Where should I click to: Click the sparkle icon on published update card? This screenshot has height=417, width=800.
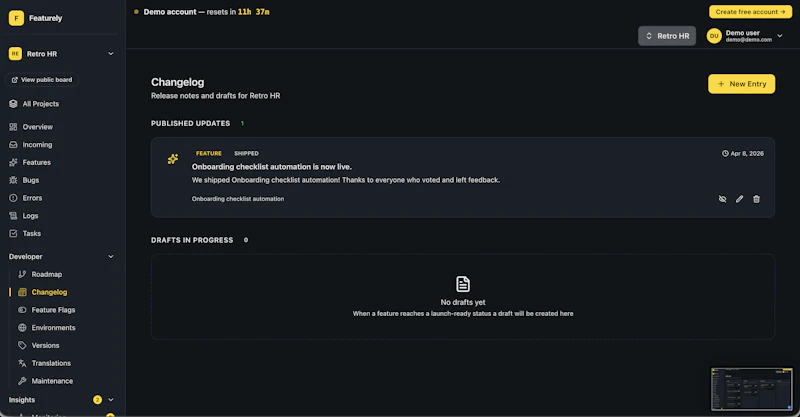coord(173,159)
